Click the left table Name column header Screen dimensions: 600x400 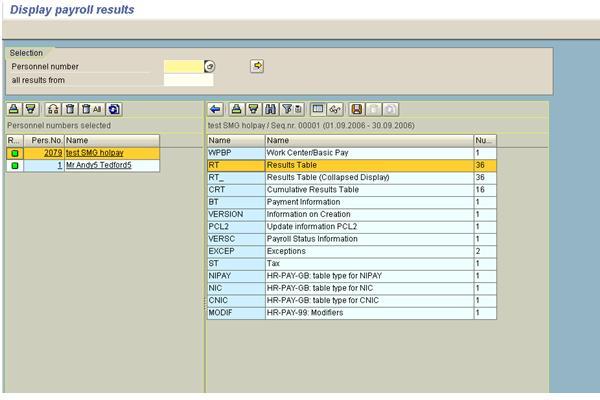coord(112,140)
